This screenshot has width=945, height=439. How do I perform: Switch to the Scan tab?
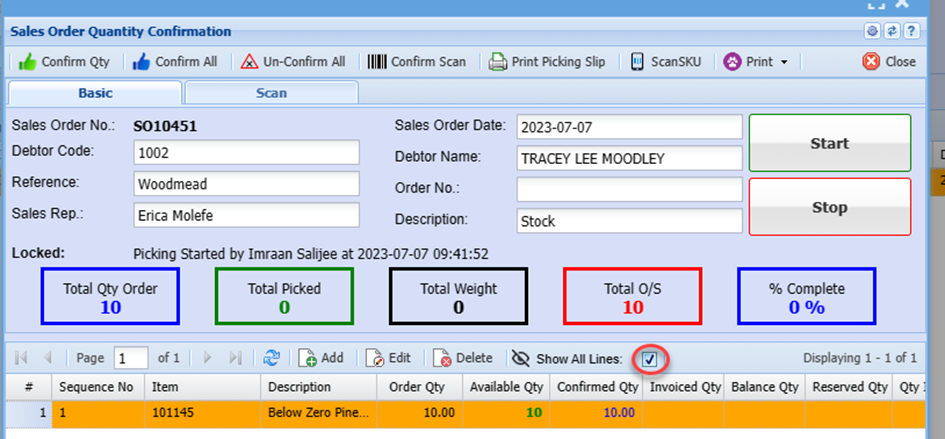tap(271, 93)
